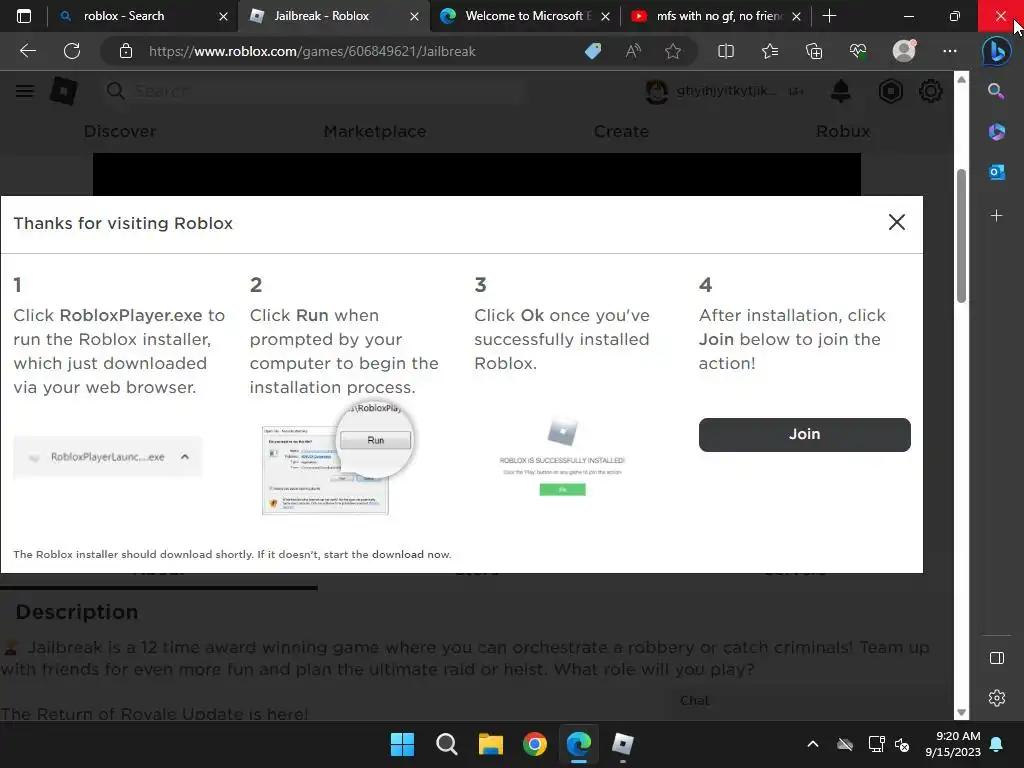
Task: Open the Create menu item
Action: click(x=621, y=131)
